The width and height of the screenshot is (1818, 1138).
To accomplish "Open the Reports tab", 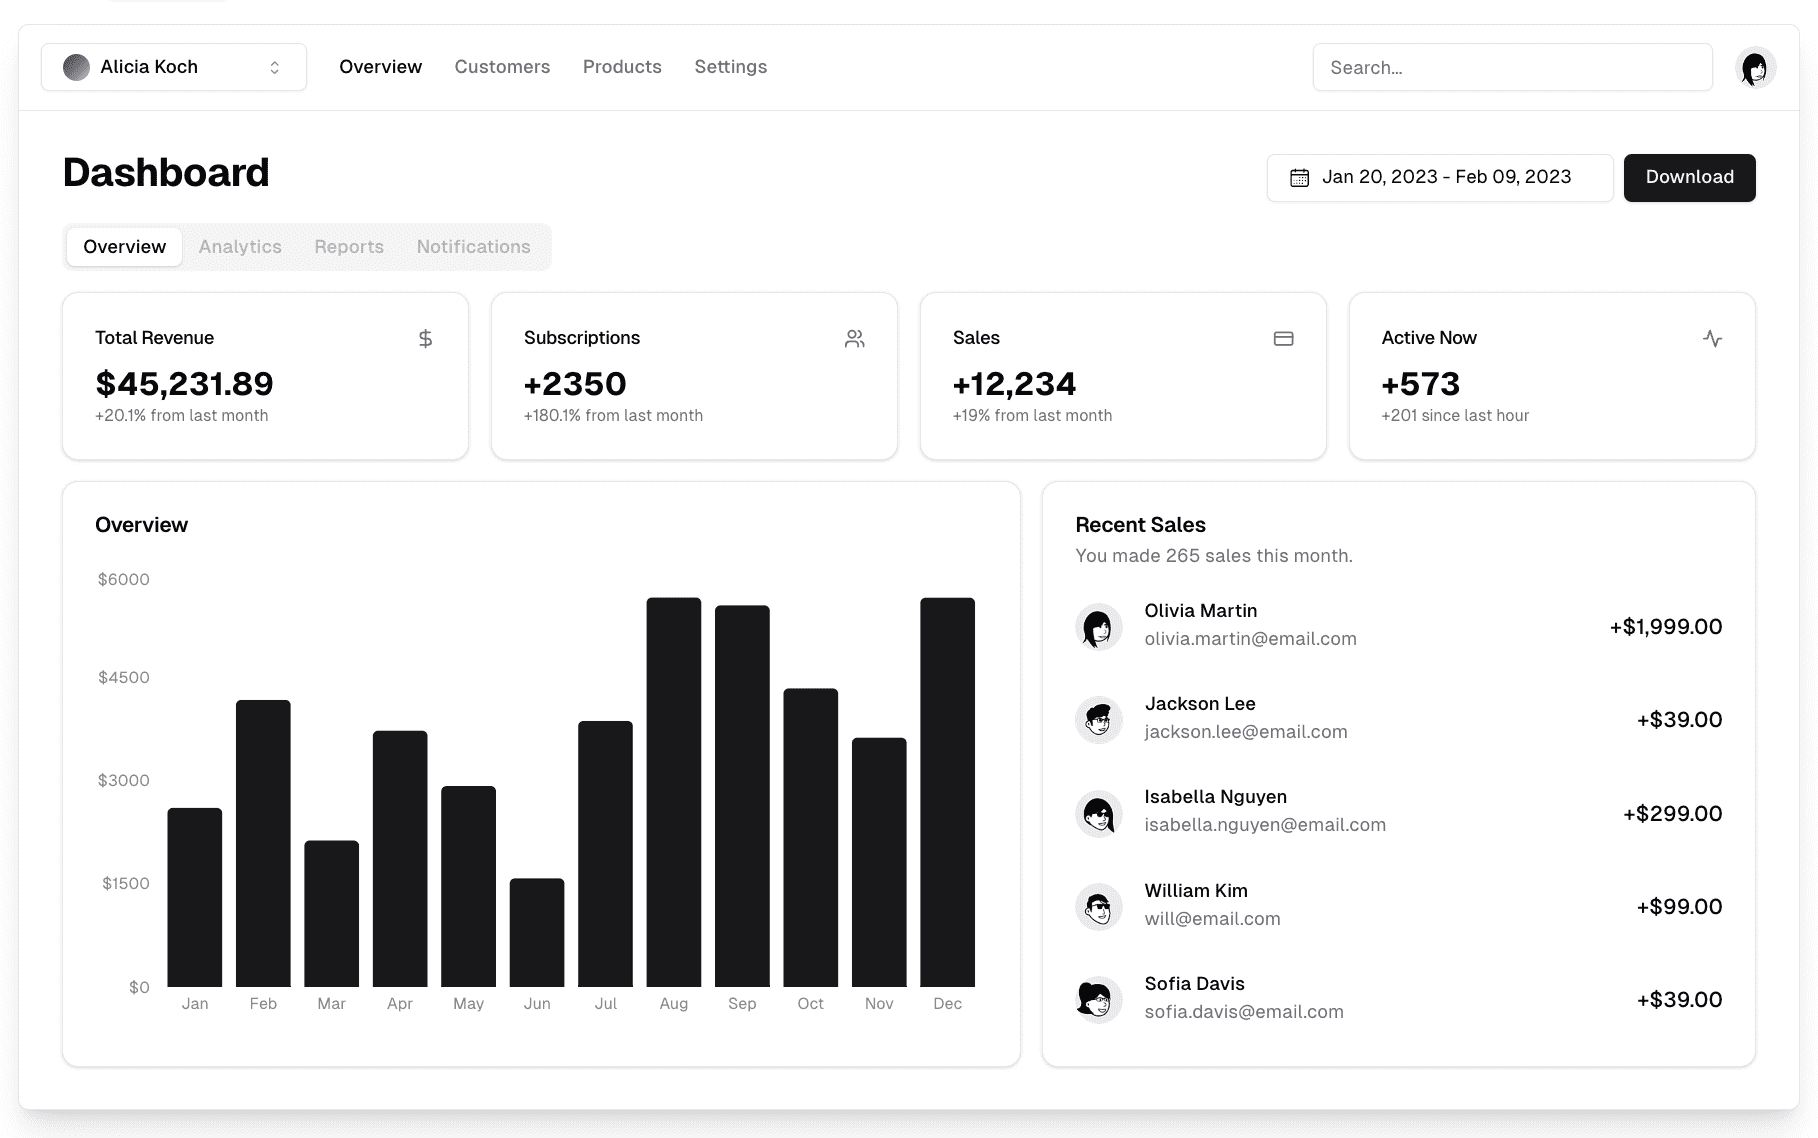I will (x=349, y=247).
